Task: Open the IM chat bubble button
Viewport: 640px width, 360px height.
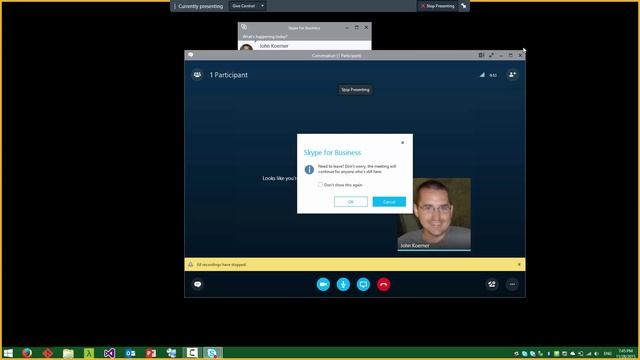Action: point(198,284)
